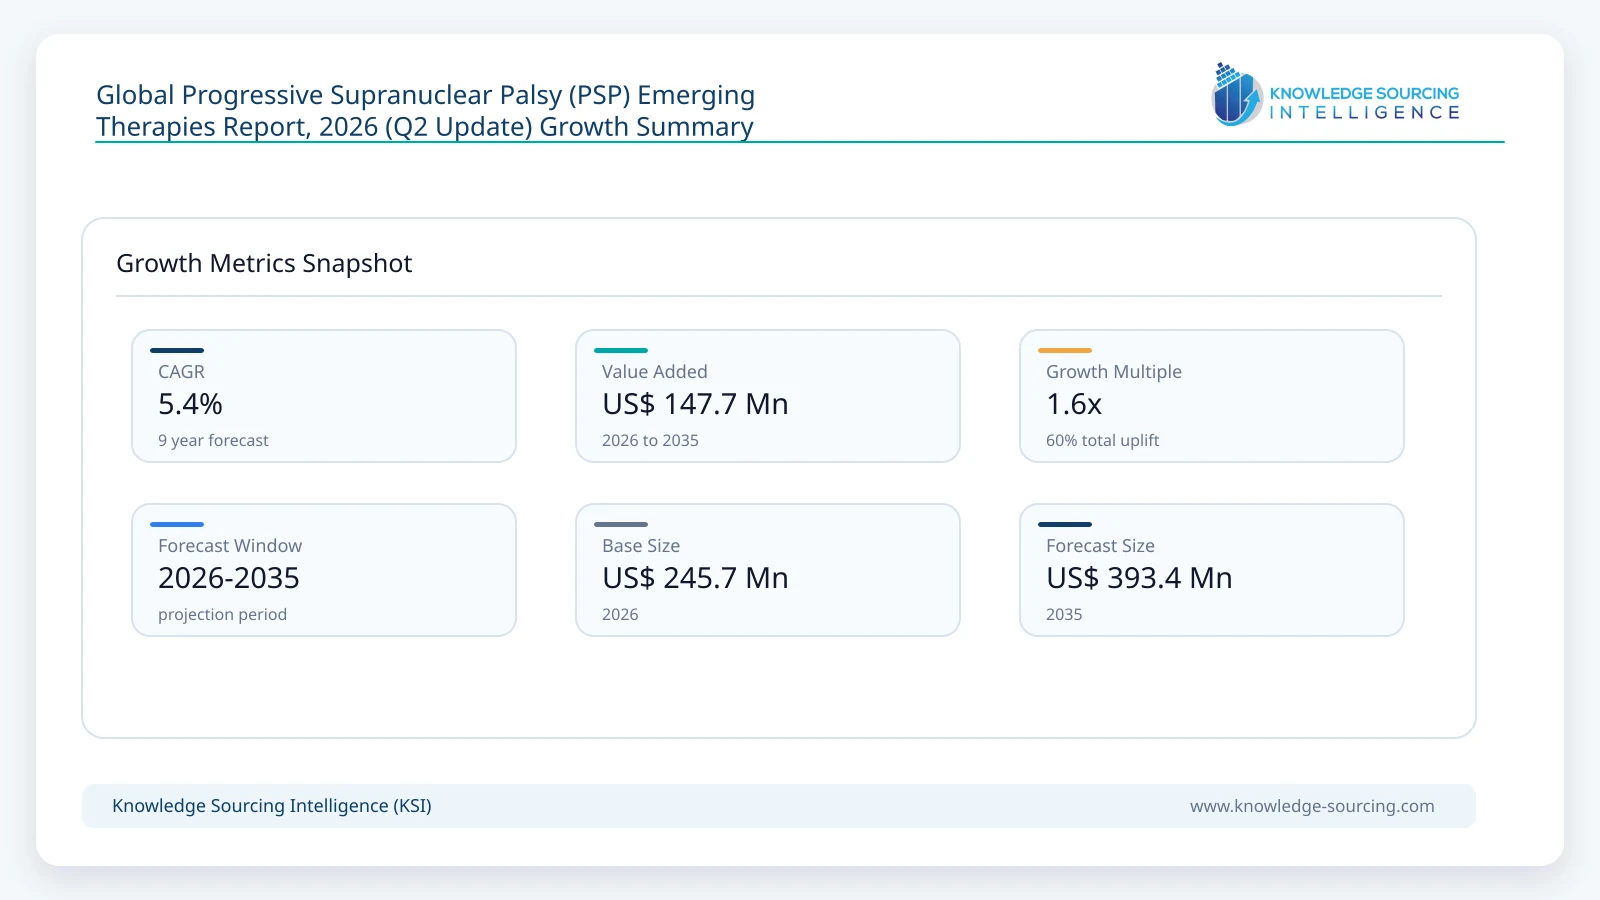Click the Growth Metrics Snapshot heading

point(264,263)
